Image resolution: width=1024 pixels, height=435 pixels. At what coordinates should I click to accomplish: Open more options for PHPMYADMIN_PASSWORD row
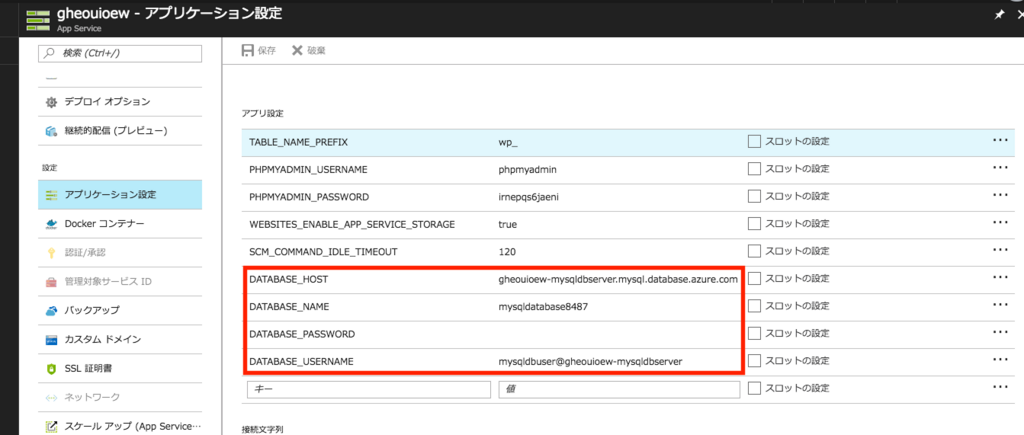click(1000, 195)
